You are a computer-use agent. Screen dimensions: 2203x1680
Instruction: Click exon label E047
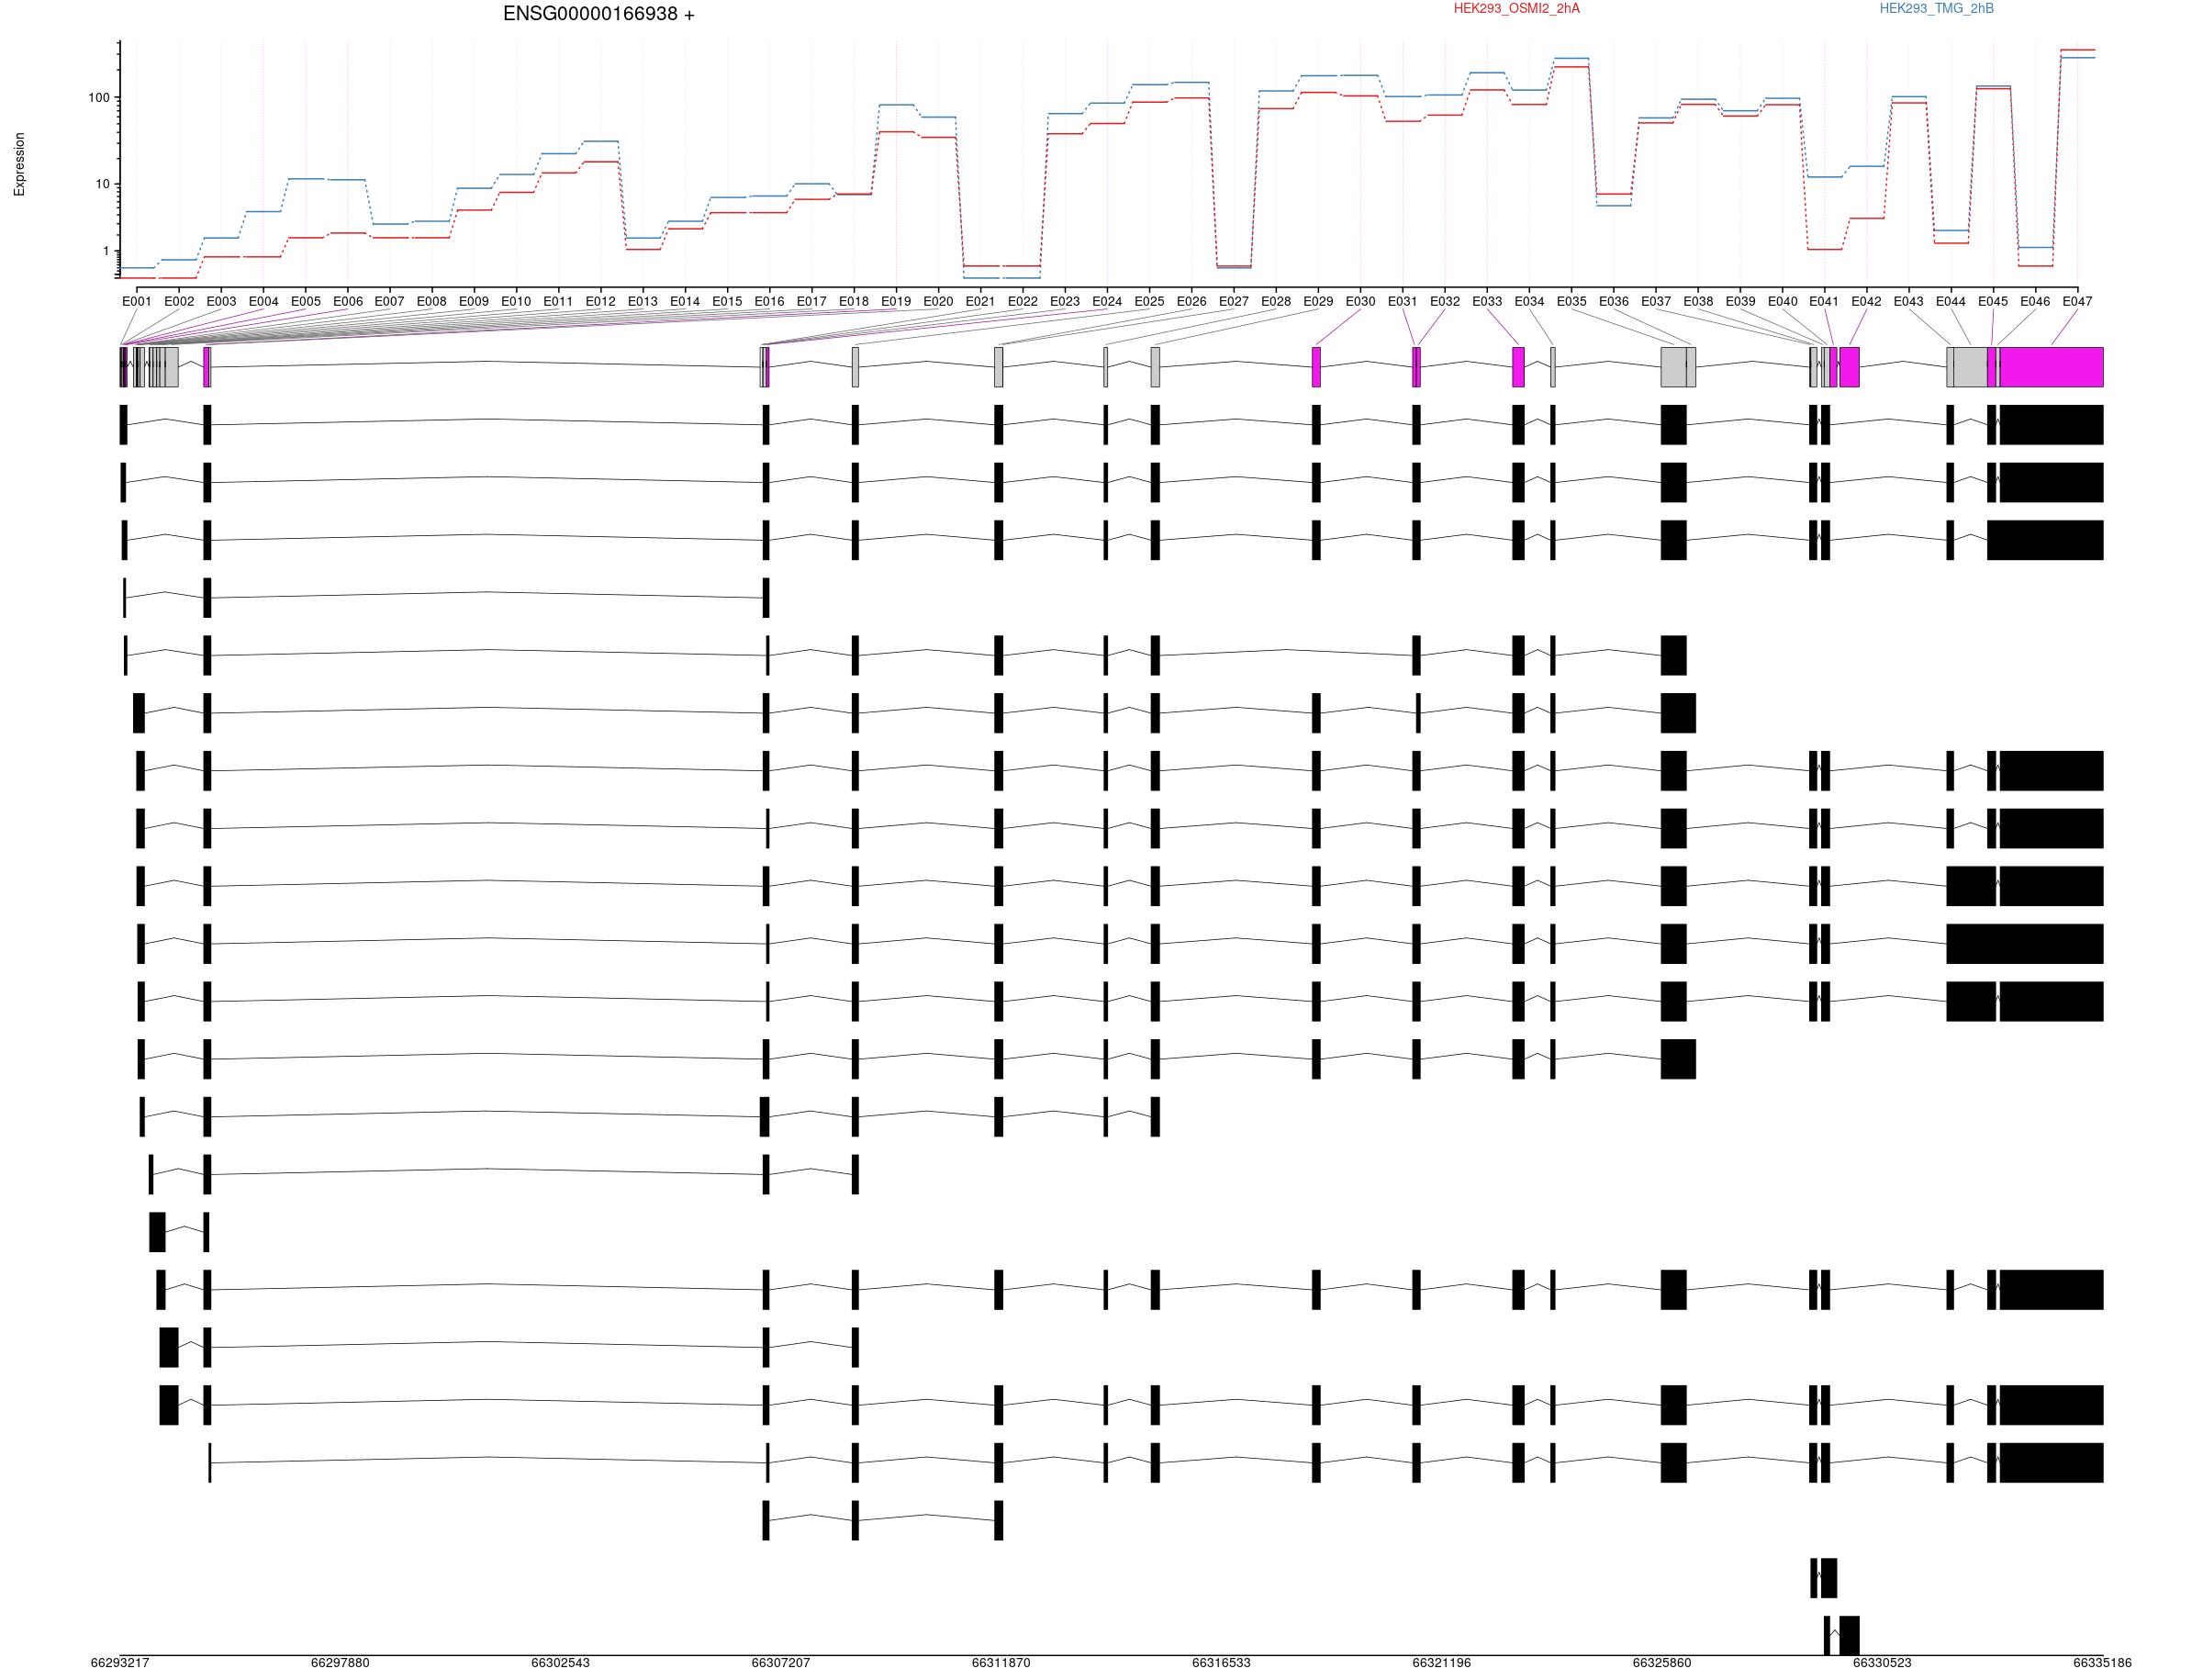tap(2077, 301)
